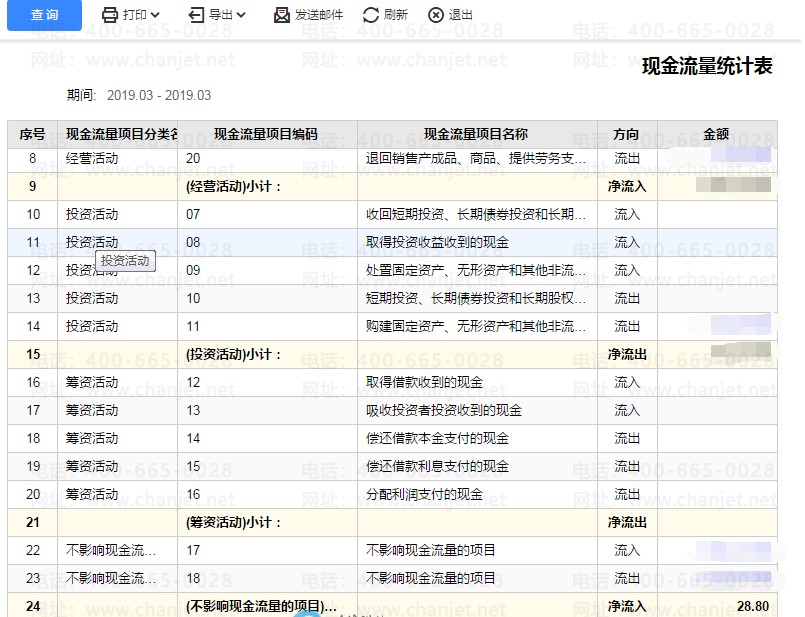
Task: Click the 发送邮件 mail icon
Action: point(282,15)
